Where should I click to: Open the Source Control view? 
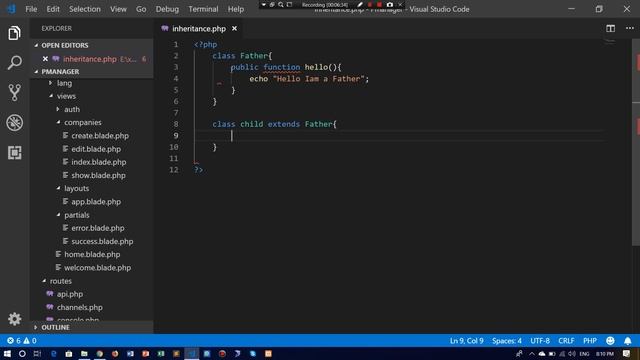click(14, 93)
